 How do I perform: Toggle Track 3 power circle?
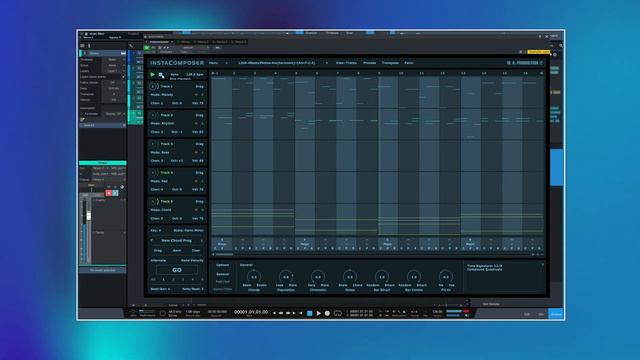click(153, 144)
